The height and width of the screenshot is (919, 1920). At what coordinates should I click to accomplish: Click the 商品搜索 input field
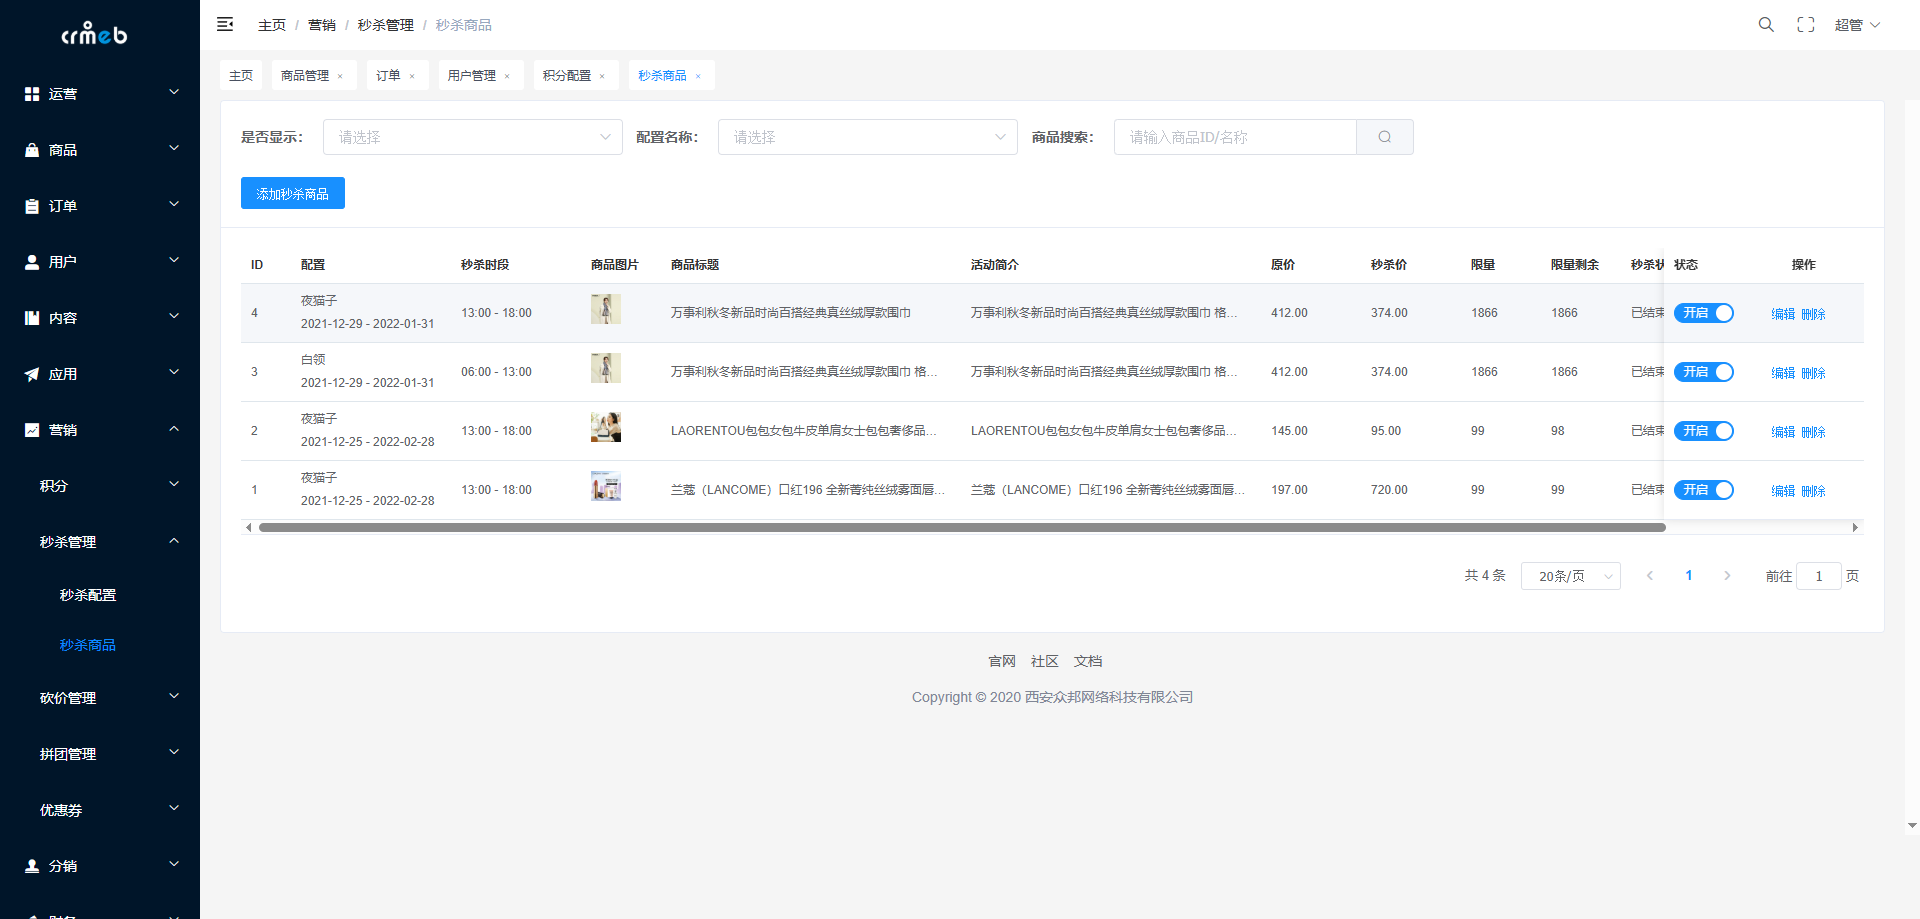coord(1235,137)
